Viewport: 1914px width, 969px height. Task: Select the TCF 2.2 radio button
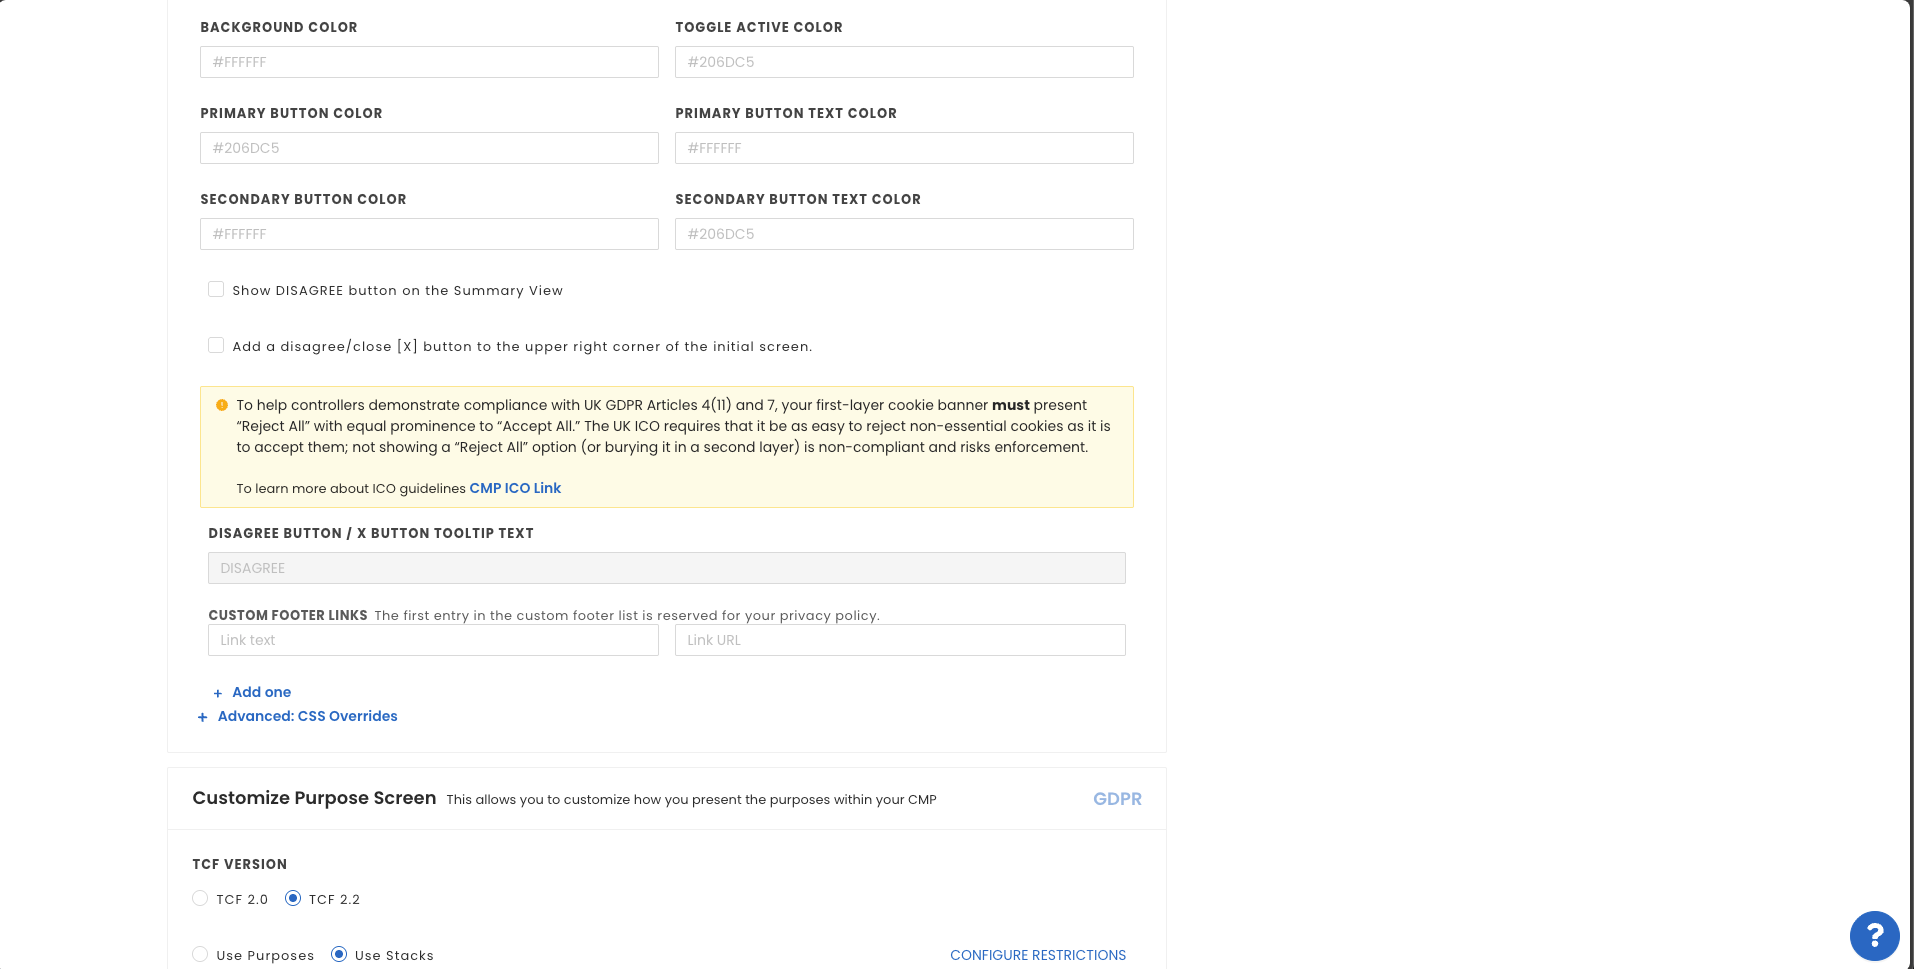point(293,899)
